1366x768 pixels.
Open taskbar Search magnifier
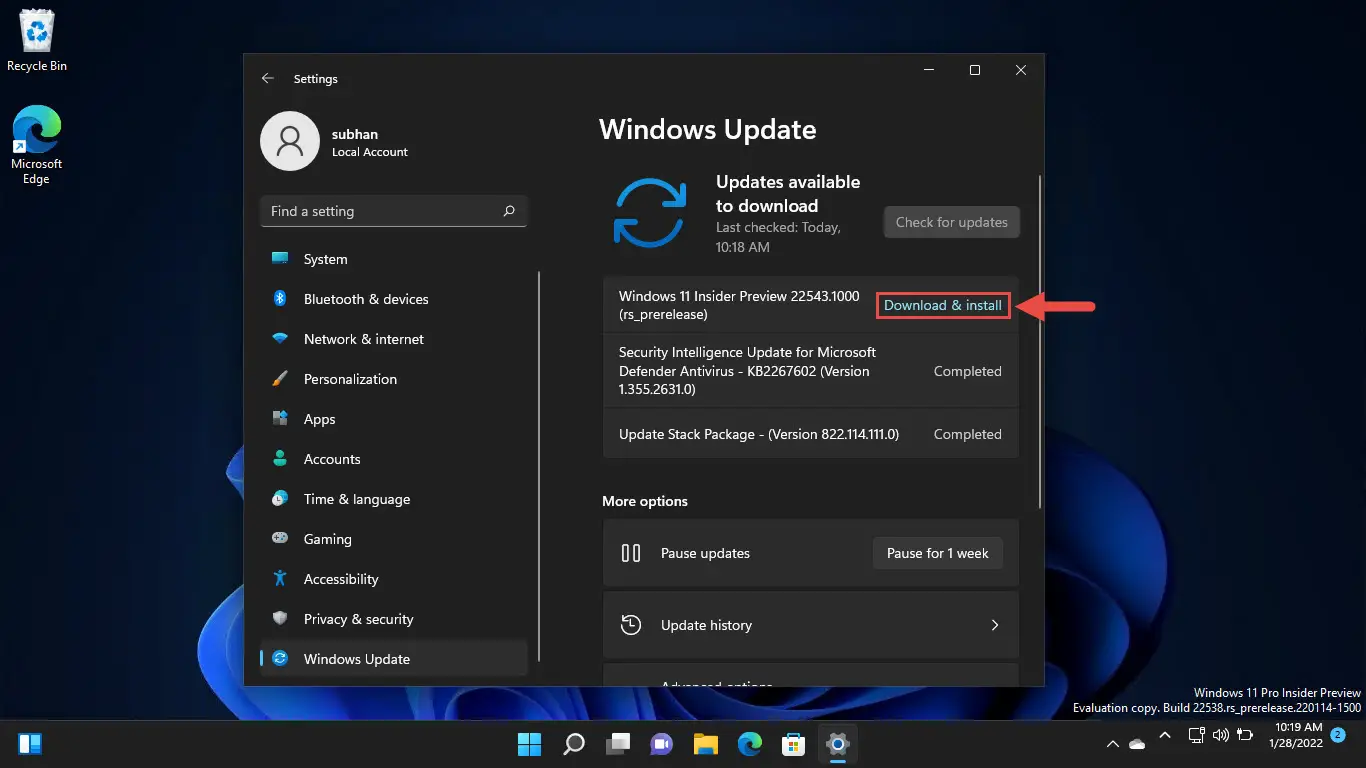(574, 744)
